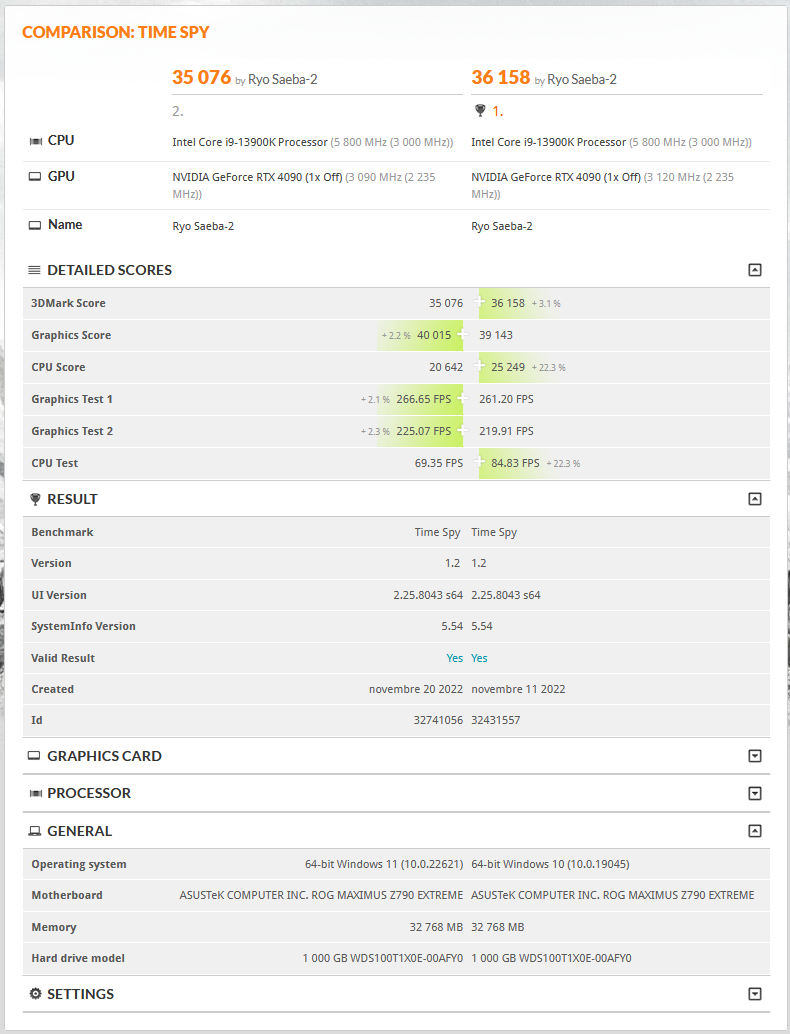The height and width of the screenshot is (1034, 790).
Task: Click the Result section trophy icon
Action: click(35, 499)
